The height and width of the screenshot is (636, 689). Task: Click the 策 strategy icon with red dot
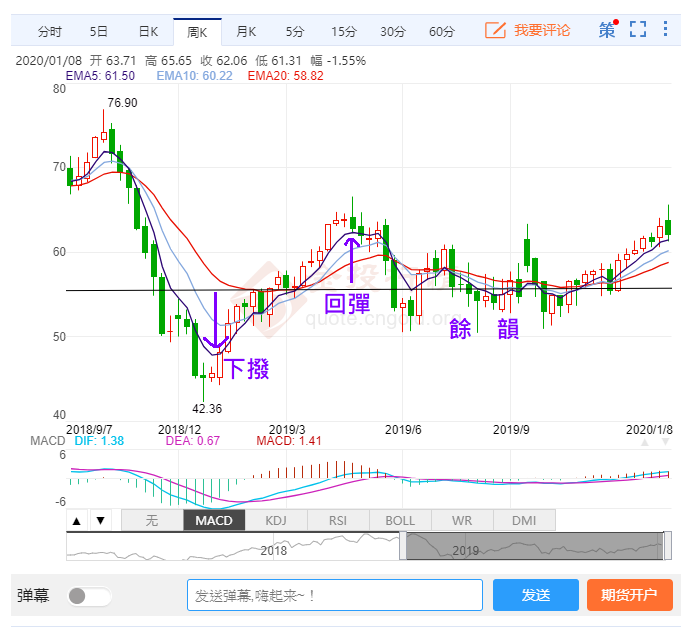pos(607,29)
